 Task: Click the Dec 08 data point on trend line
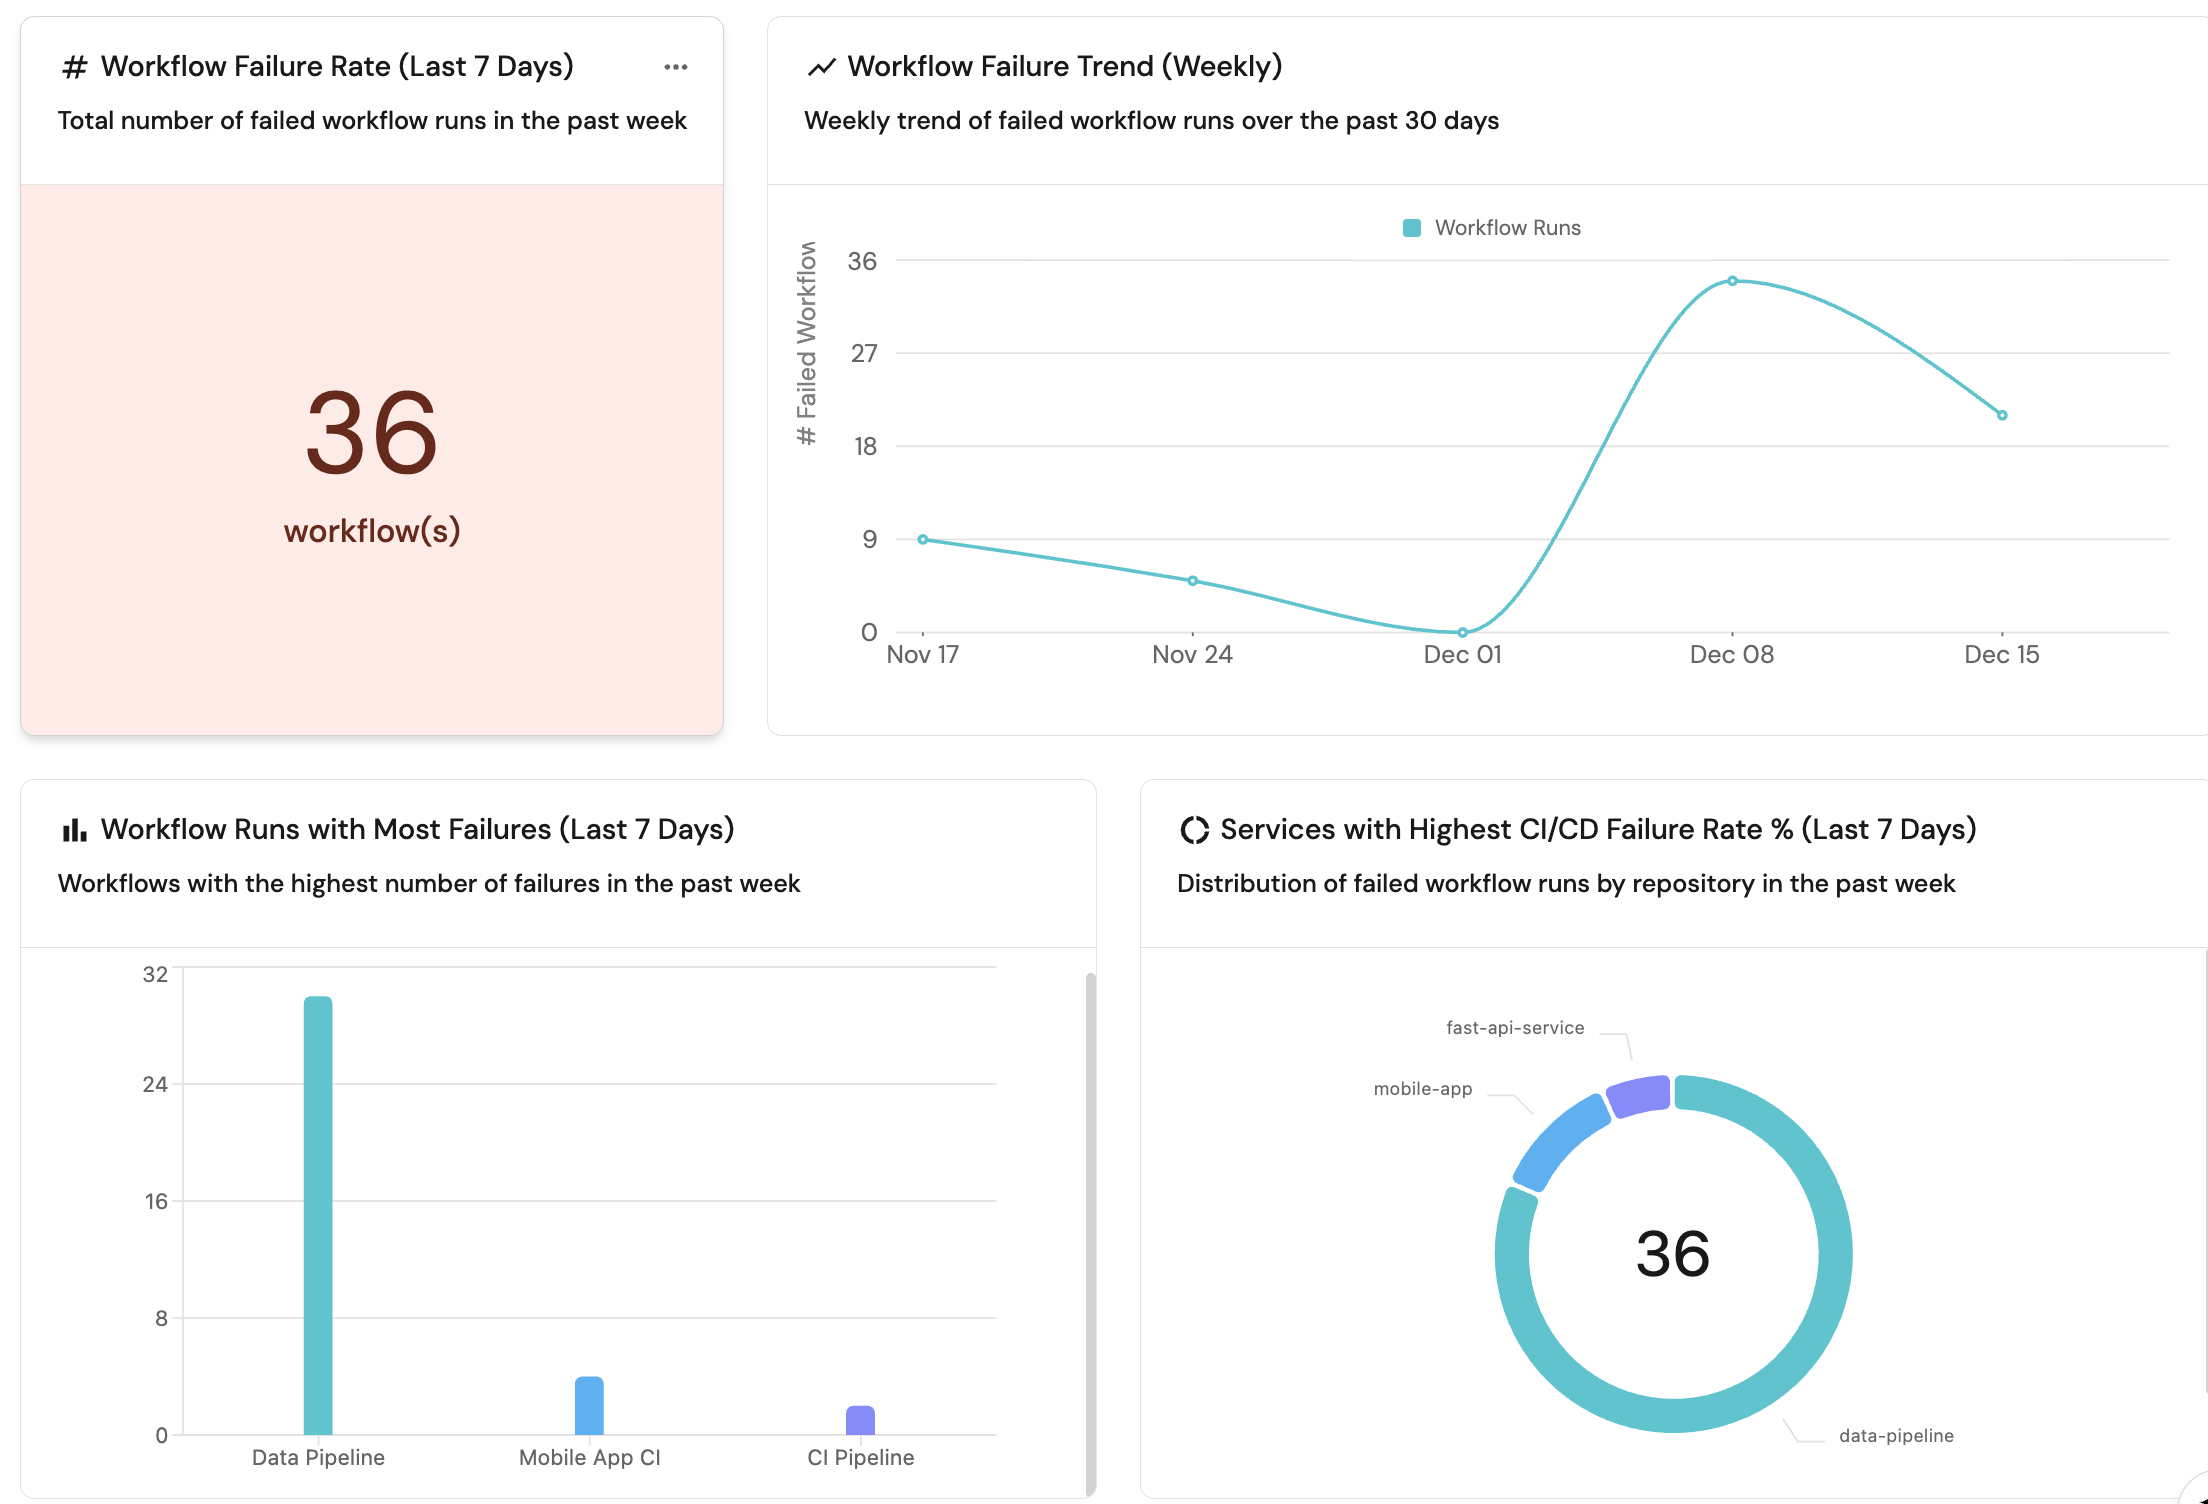point(1732,281)
